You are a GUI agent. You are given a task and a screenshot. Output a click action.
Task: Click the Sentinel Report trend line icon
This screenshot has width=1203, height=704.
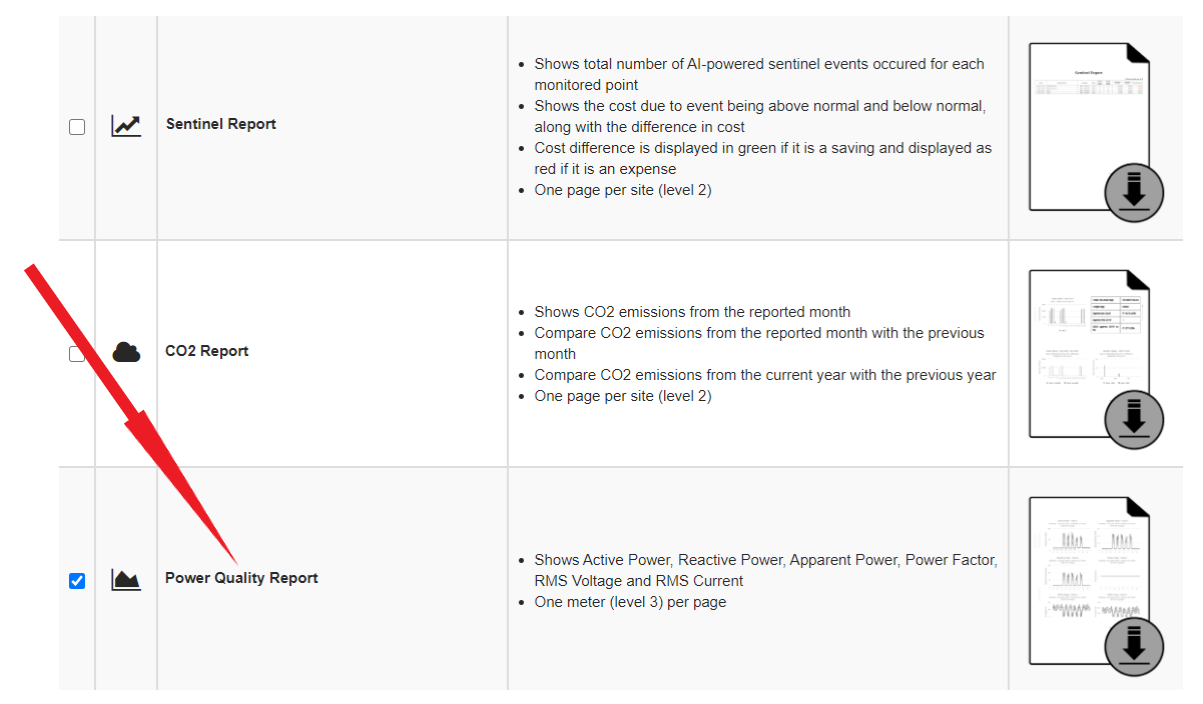click(x=126, y=126)
